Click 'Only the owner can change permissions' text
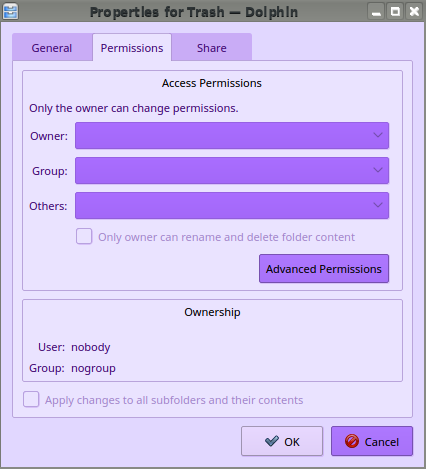 pyautogui.click(x=134, y=108)
